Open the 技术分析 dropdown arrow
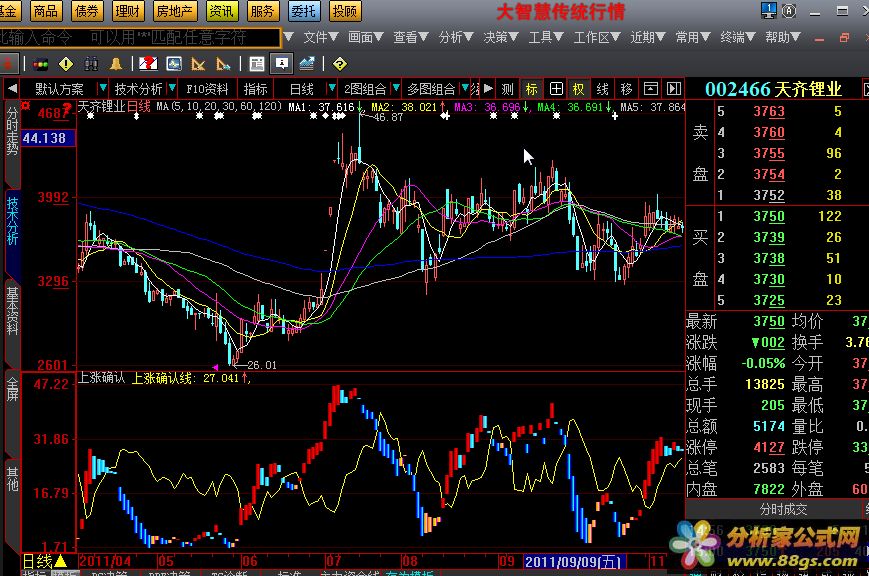Viewport: 869px width, 576px height. tap(172, 88)
